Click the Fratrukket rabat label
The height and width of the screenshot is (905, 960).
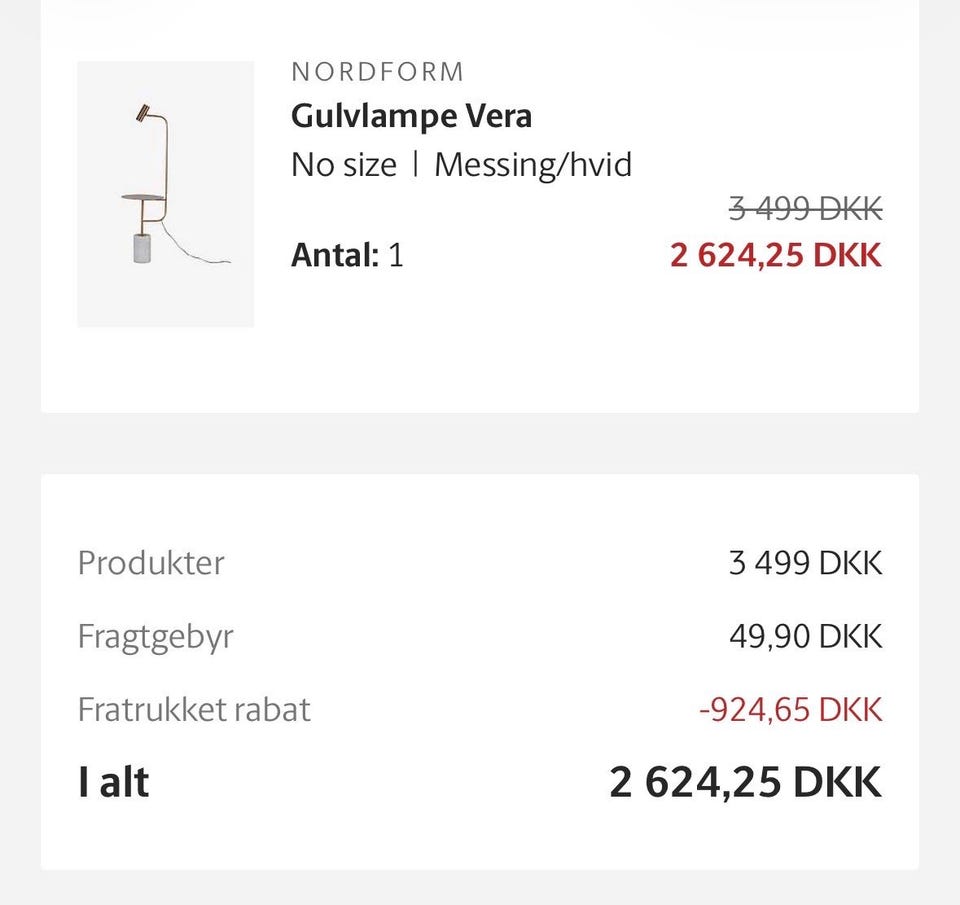[194, 709]
